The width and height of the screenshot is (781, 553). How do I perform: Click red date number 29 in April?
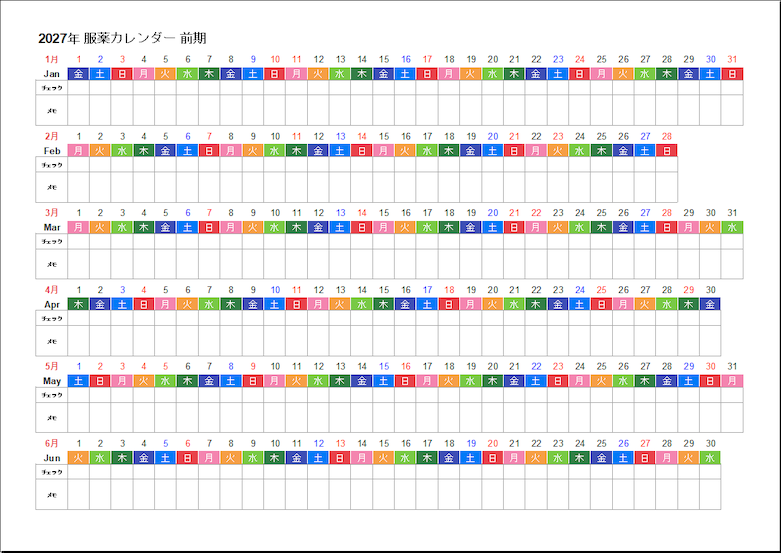(x=689, y=289)
